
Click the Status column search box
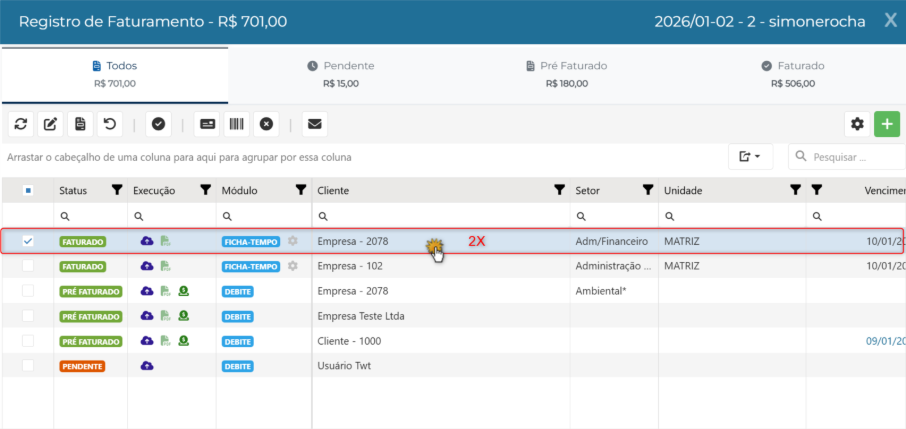click(x=91, y=216)
